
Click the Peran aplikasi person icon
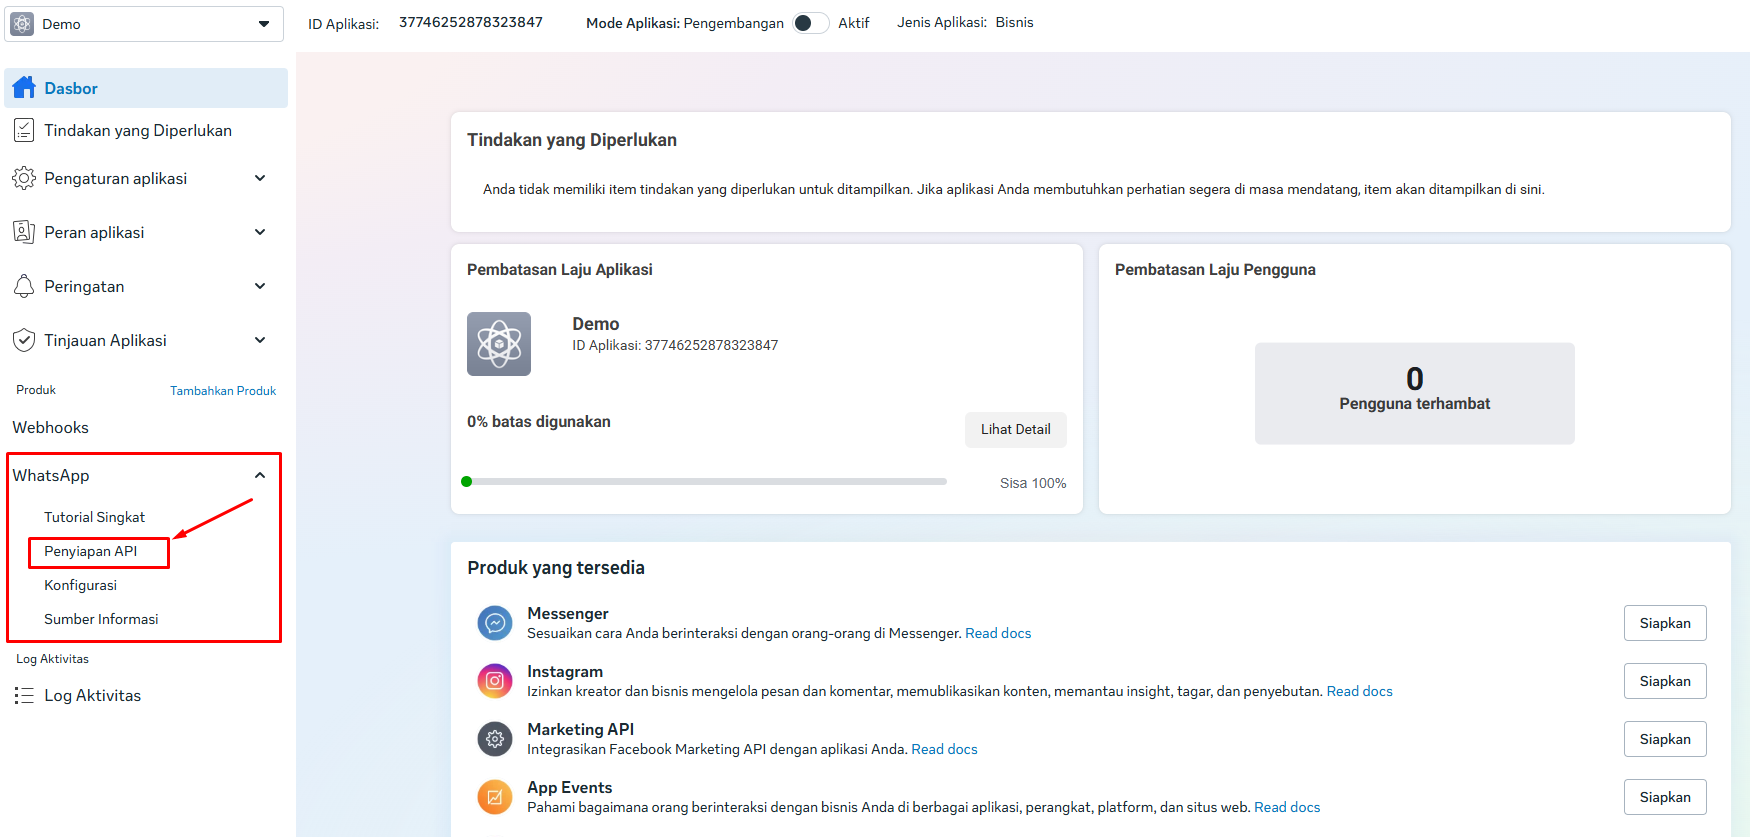click(24, 232)
